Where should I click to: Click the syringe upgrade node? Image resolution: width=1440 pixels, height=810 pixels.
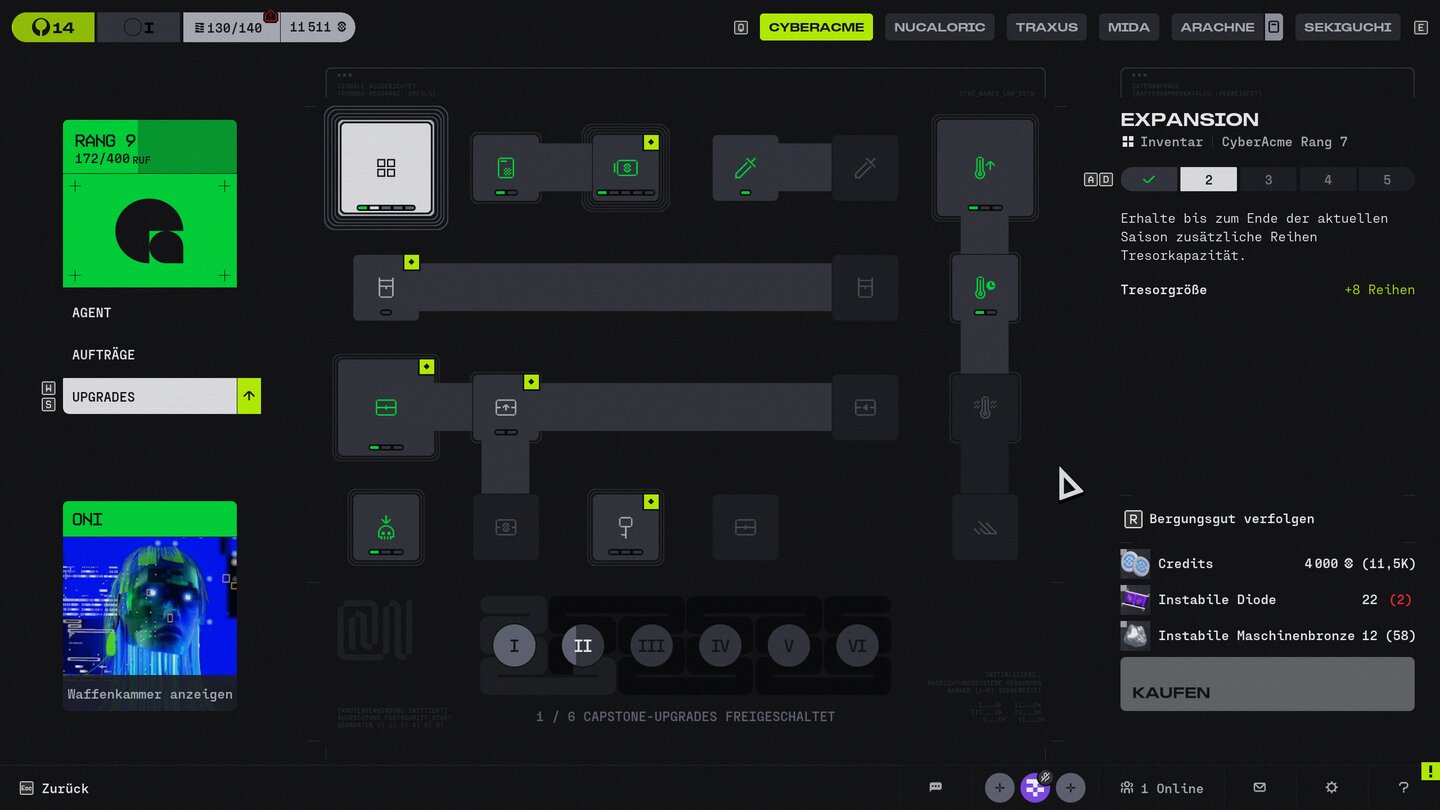coord(745,168)
